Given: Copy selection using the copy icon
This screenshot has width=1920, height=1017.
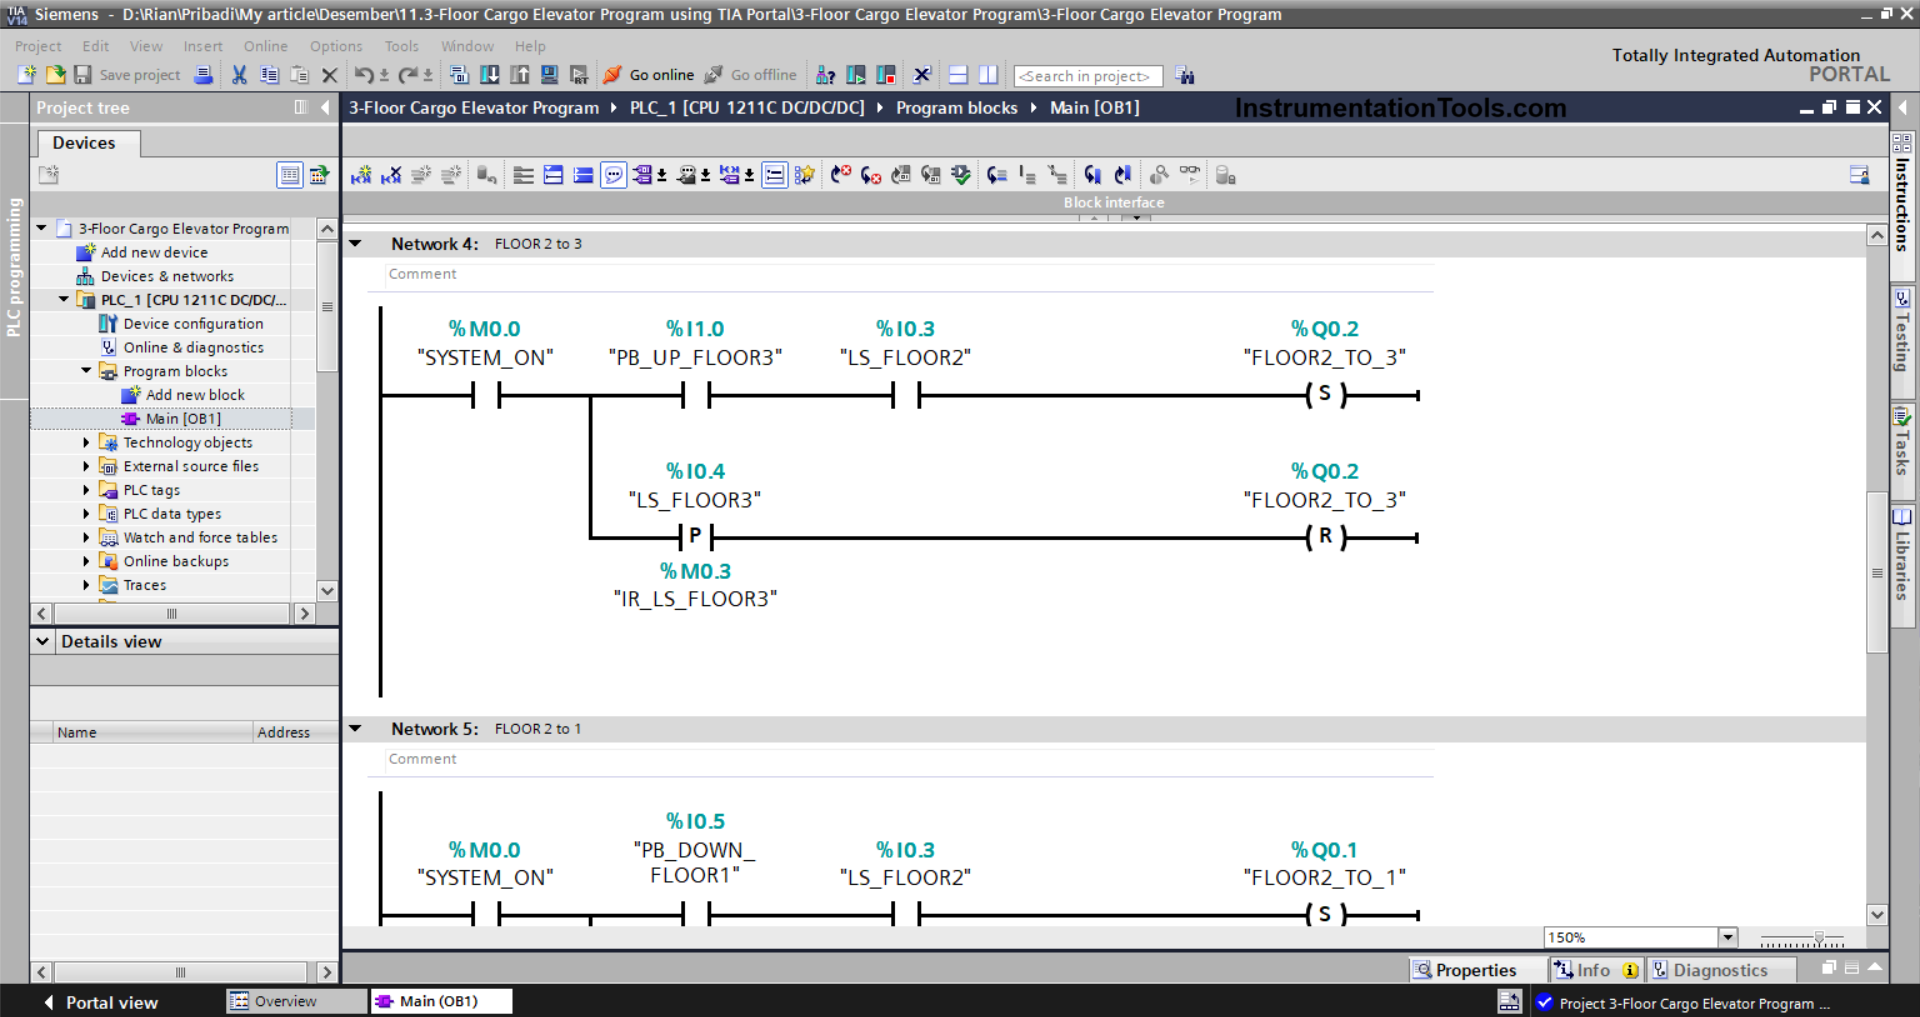Looking at the screenshot, I should (269, 75).
